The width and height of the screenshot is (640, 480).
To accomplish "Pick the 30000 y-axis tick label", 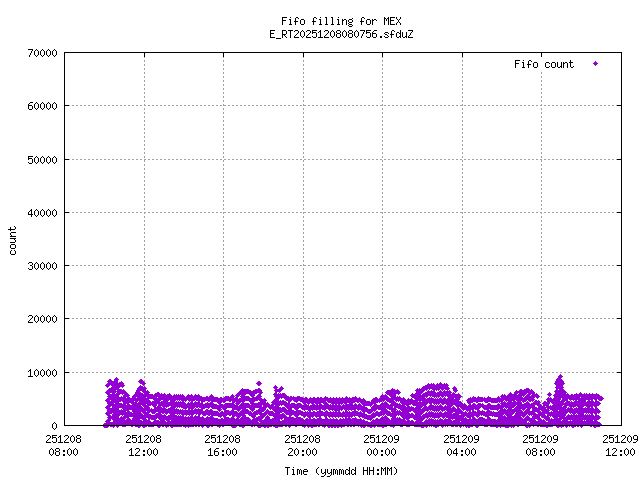I will click(x=39, y=266).
